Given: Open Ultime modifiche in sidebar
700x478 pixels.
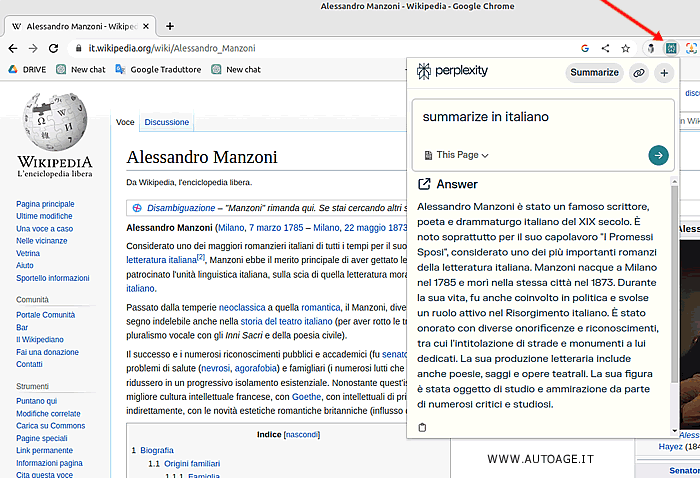Looking at the screenshot, I should (44, 216).
